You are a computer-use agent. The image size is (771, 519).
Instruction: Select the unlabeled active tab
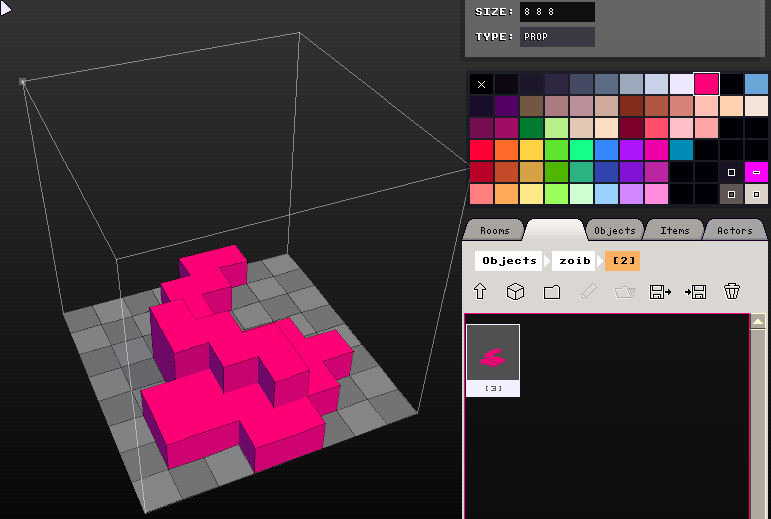555,230
